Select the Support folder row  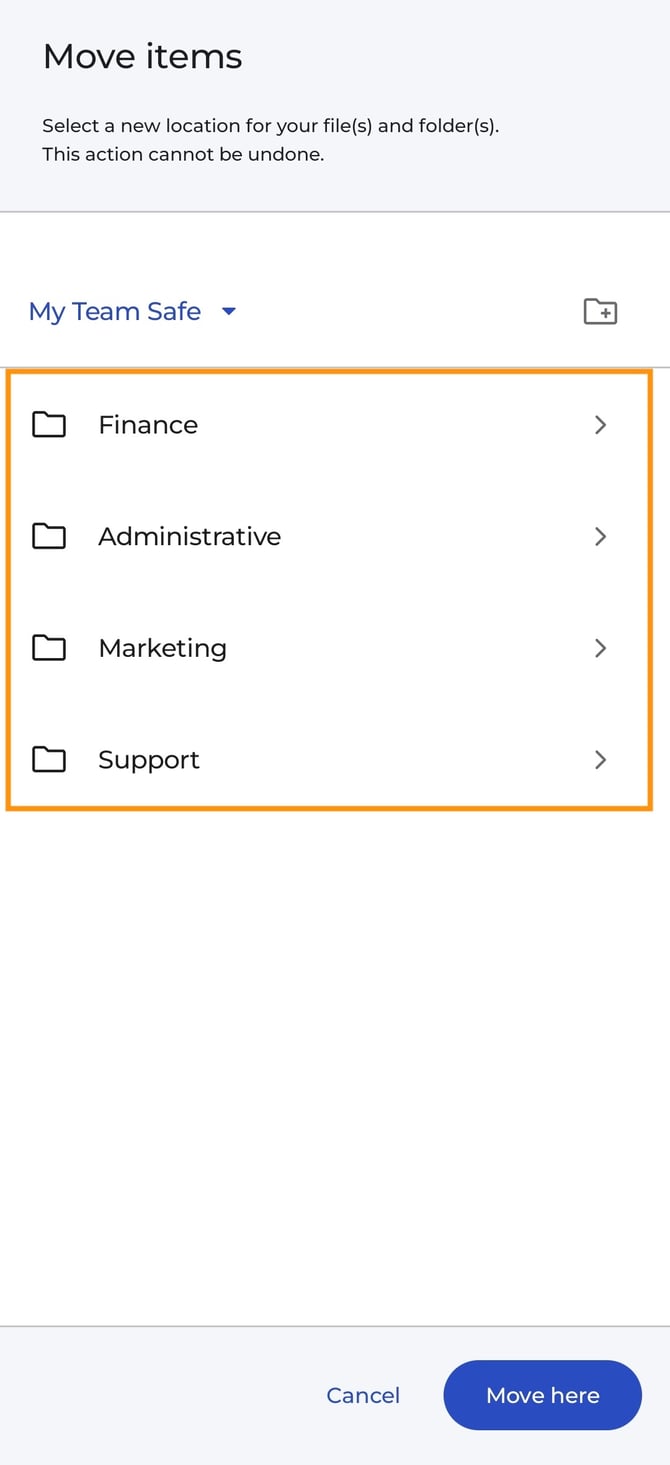coord(300,759)
